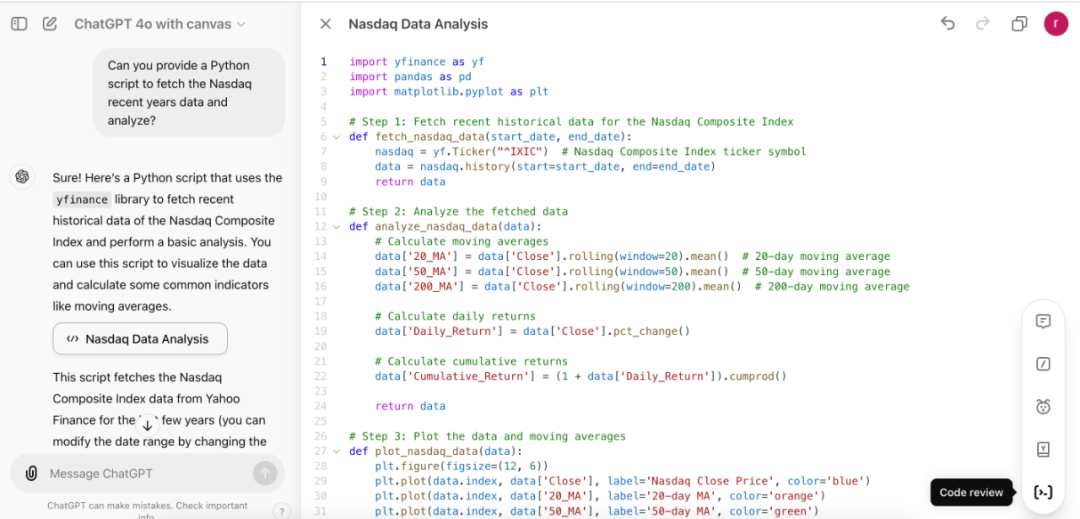The height and width of the screenshot is (519, 1080).
Task: Collapse the analyze_nasdaq_data function at line 12
Action: pyautogui.click(x=336, y=226)
